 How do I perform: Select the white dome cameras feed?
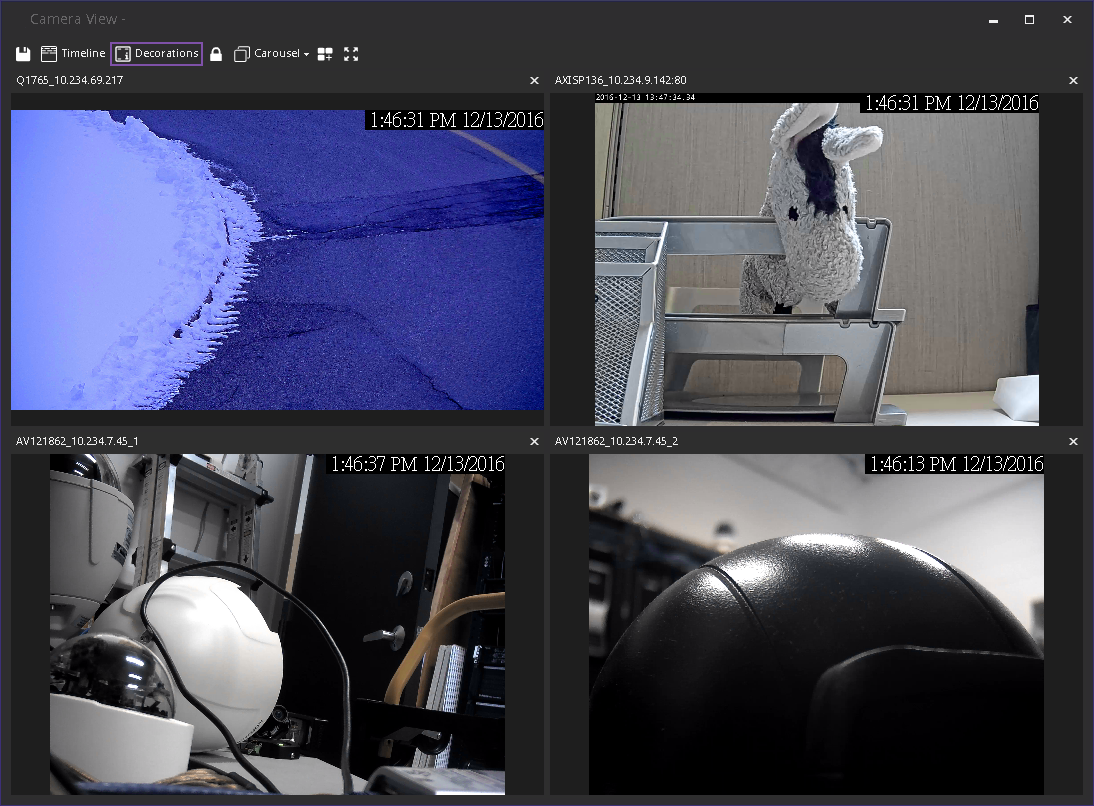pos(277,624)
